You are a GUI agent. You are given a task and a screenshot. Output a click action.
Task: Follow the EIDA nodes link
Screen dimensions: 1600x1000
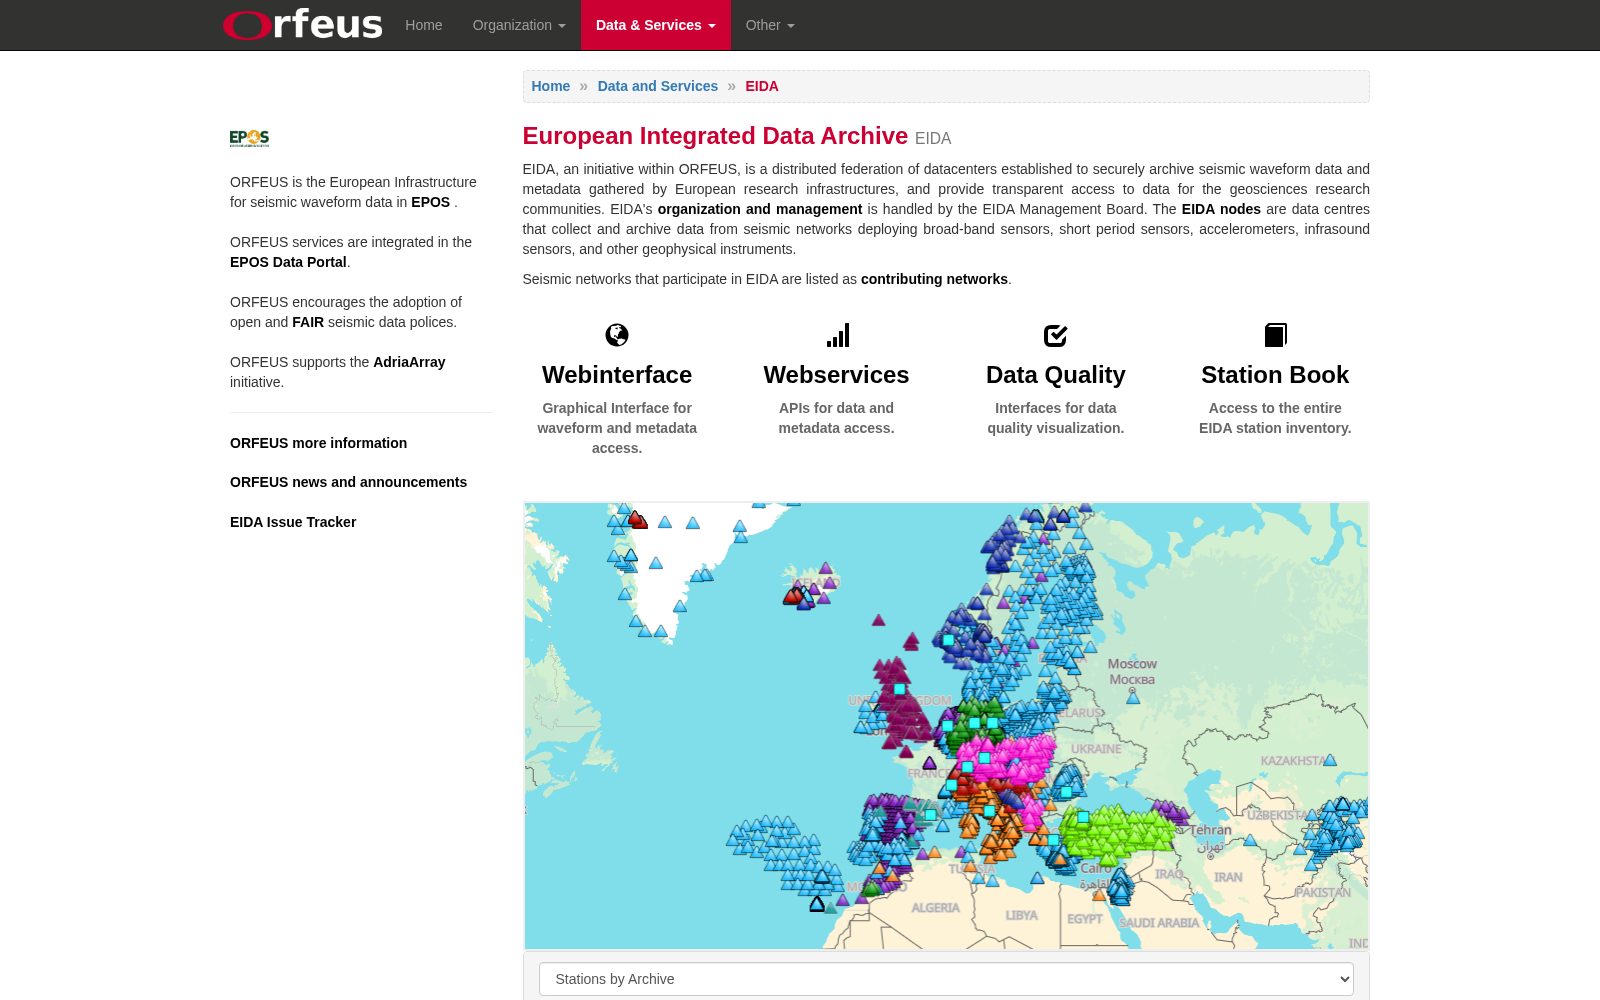[1221, 209]
